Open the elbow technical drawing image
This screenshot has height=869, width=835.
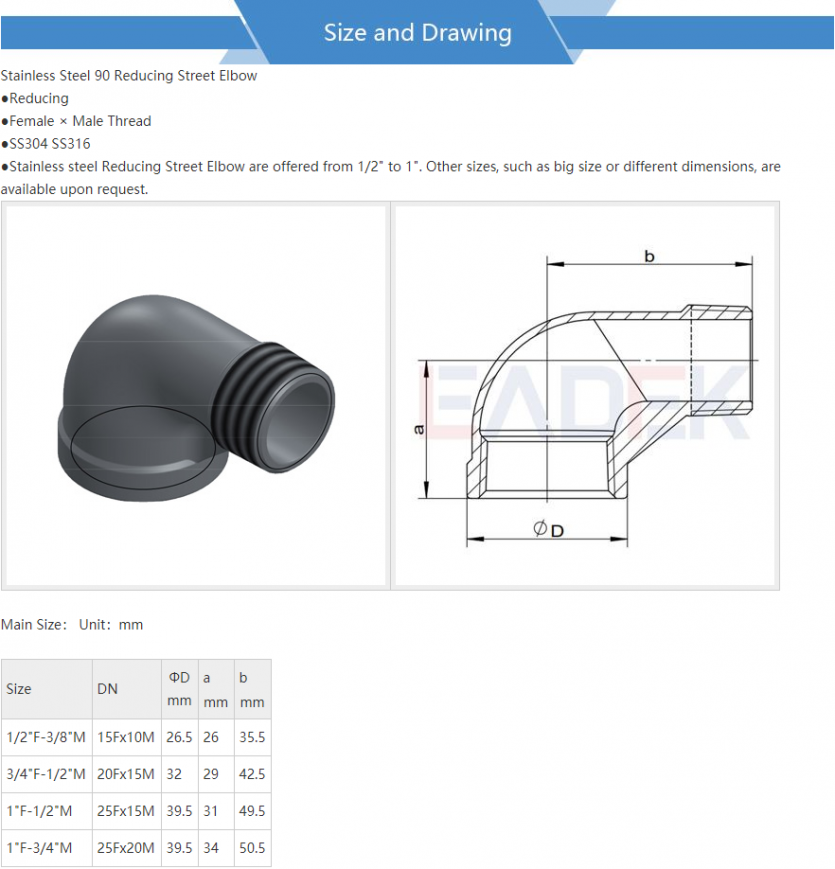(586, 395)
